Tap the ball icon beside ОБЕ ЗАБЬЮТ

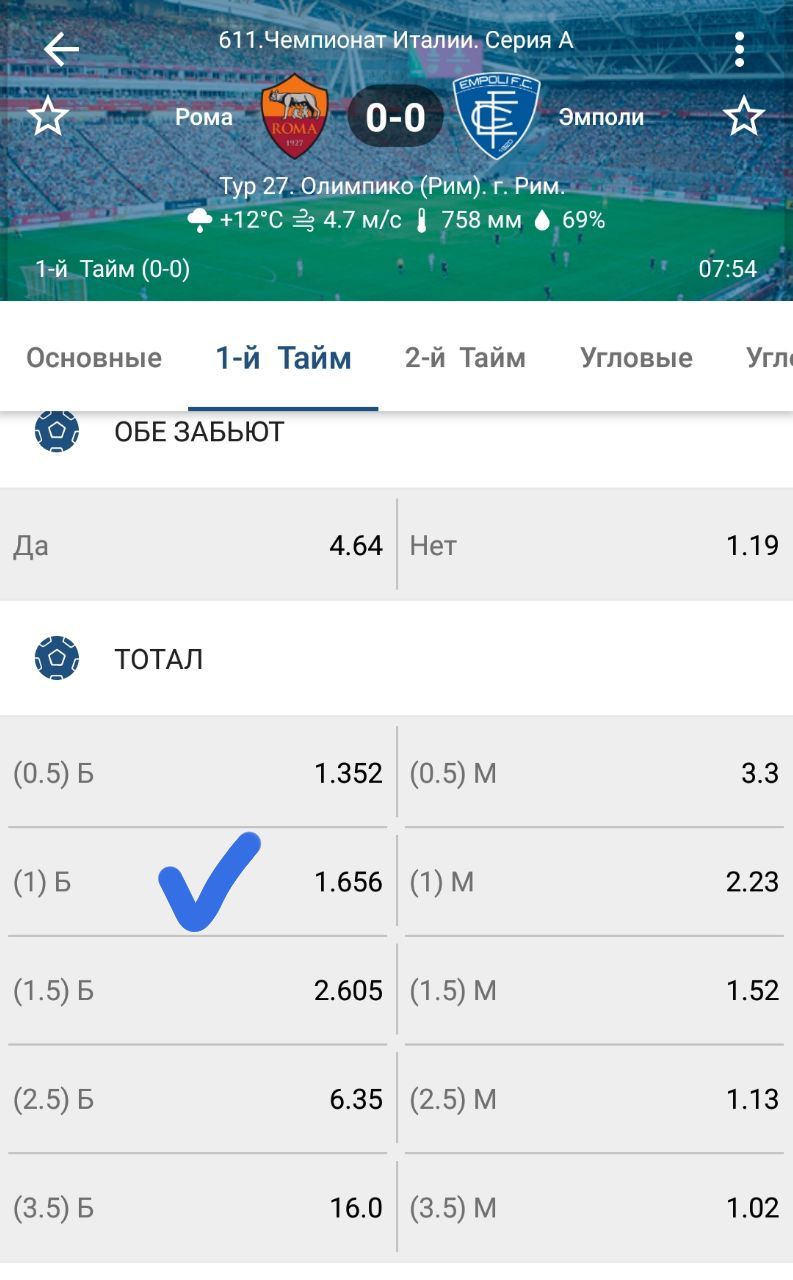[57, 432]
